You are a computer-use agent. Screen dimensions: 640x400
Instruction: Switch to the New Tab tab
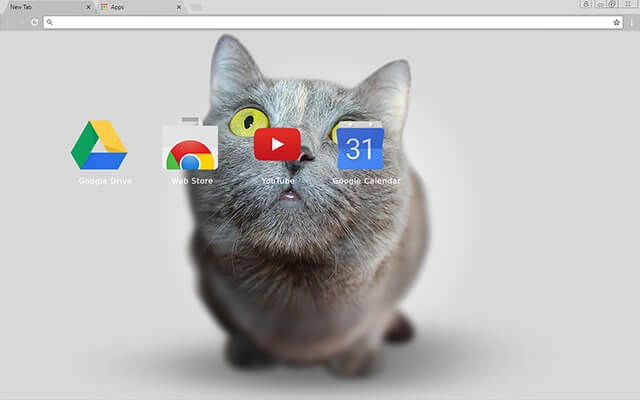click(48, 7)
